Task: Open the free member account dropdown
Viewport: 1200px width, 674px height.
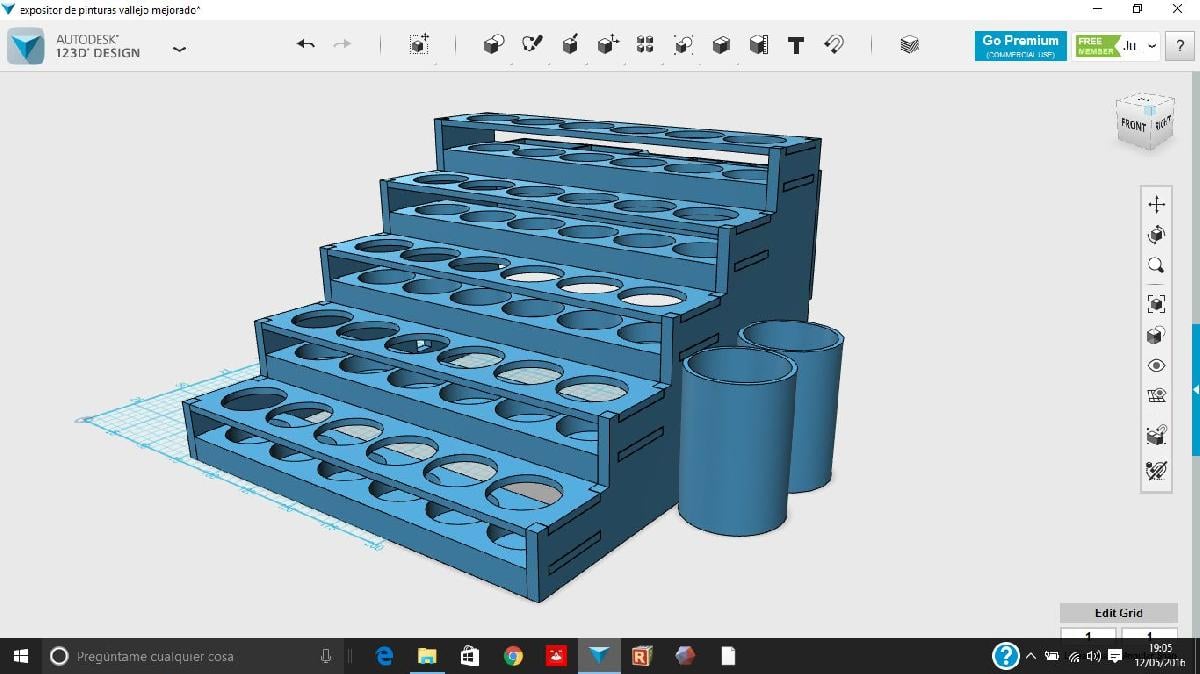Action: tap(1152, 46)
